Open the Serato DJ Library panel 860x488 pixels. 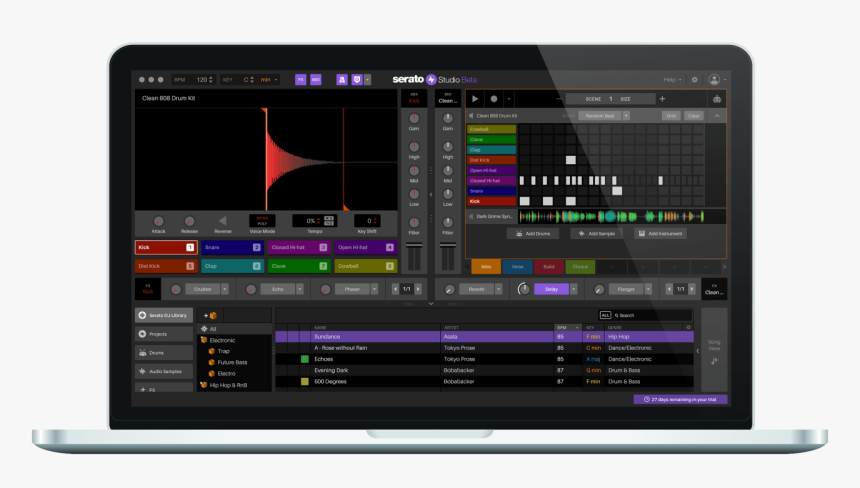[164, 315]
